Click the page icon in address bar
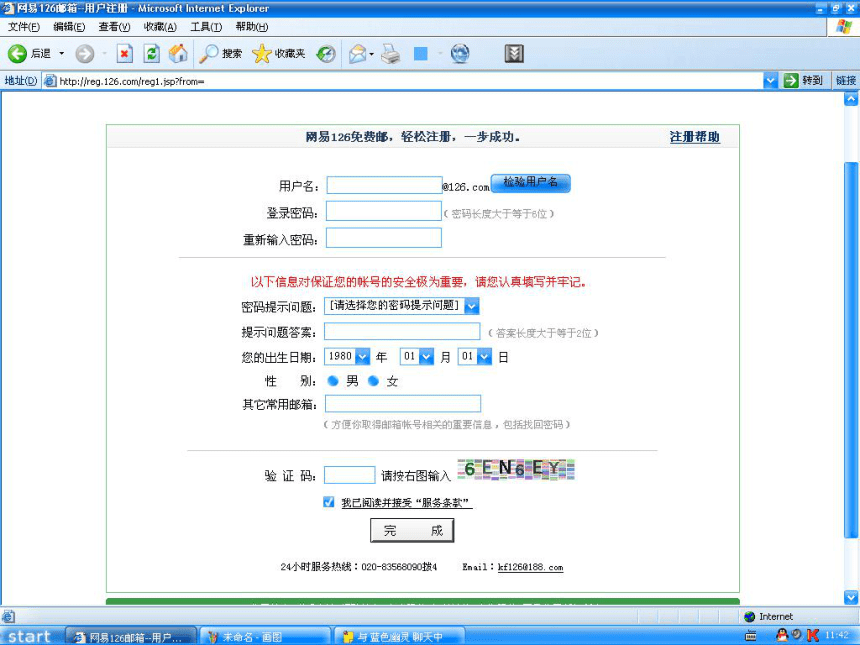This screenshot has height=645, width=860. (x=50, y=81)
